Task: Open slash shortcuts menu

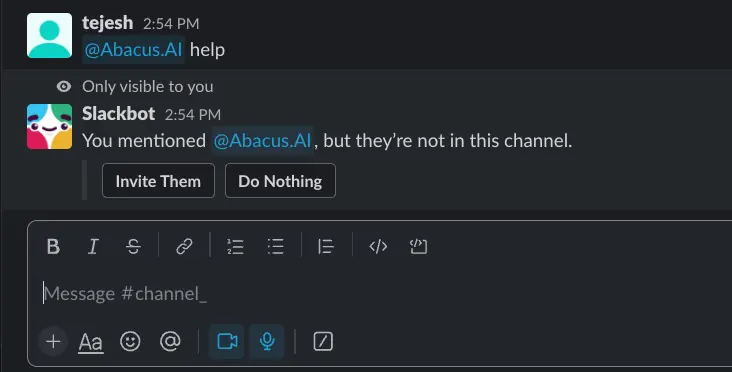Action: pos(323,342)
